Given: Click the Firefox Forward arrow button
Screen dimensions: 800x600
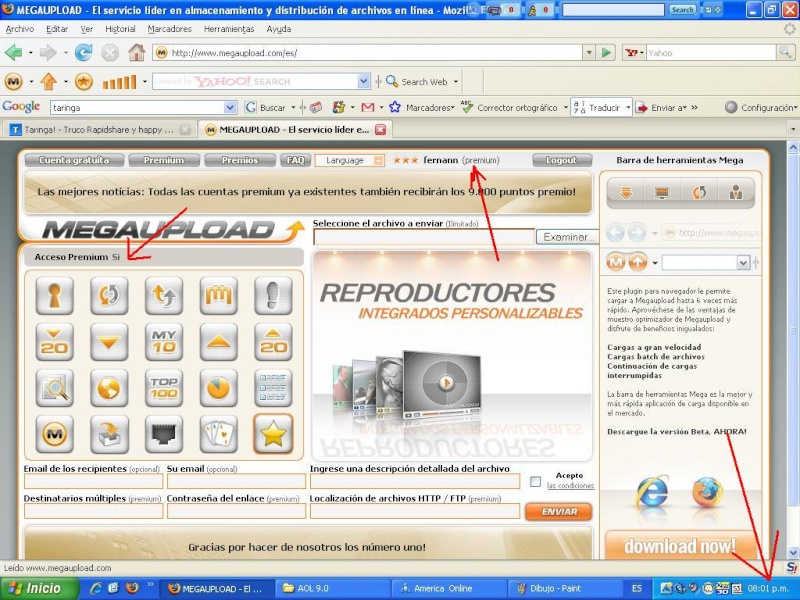Looking at the screenshot, I should click(48, 53).
